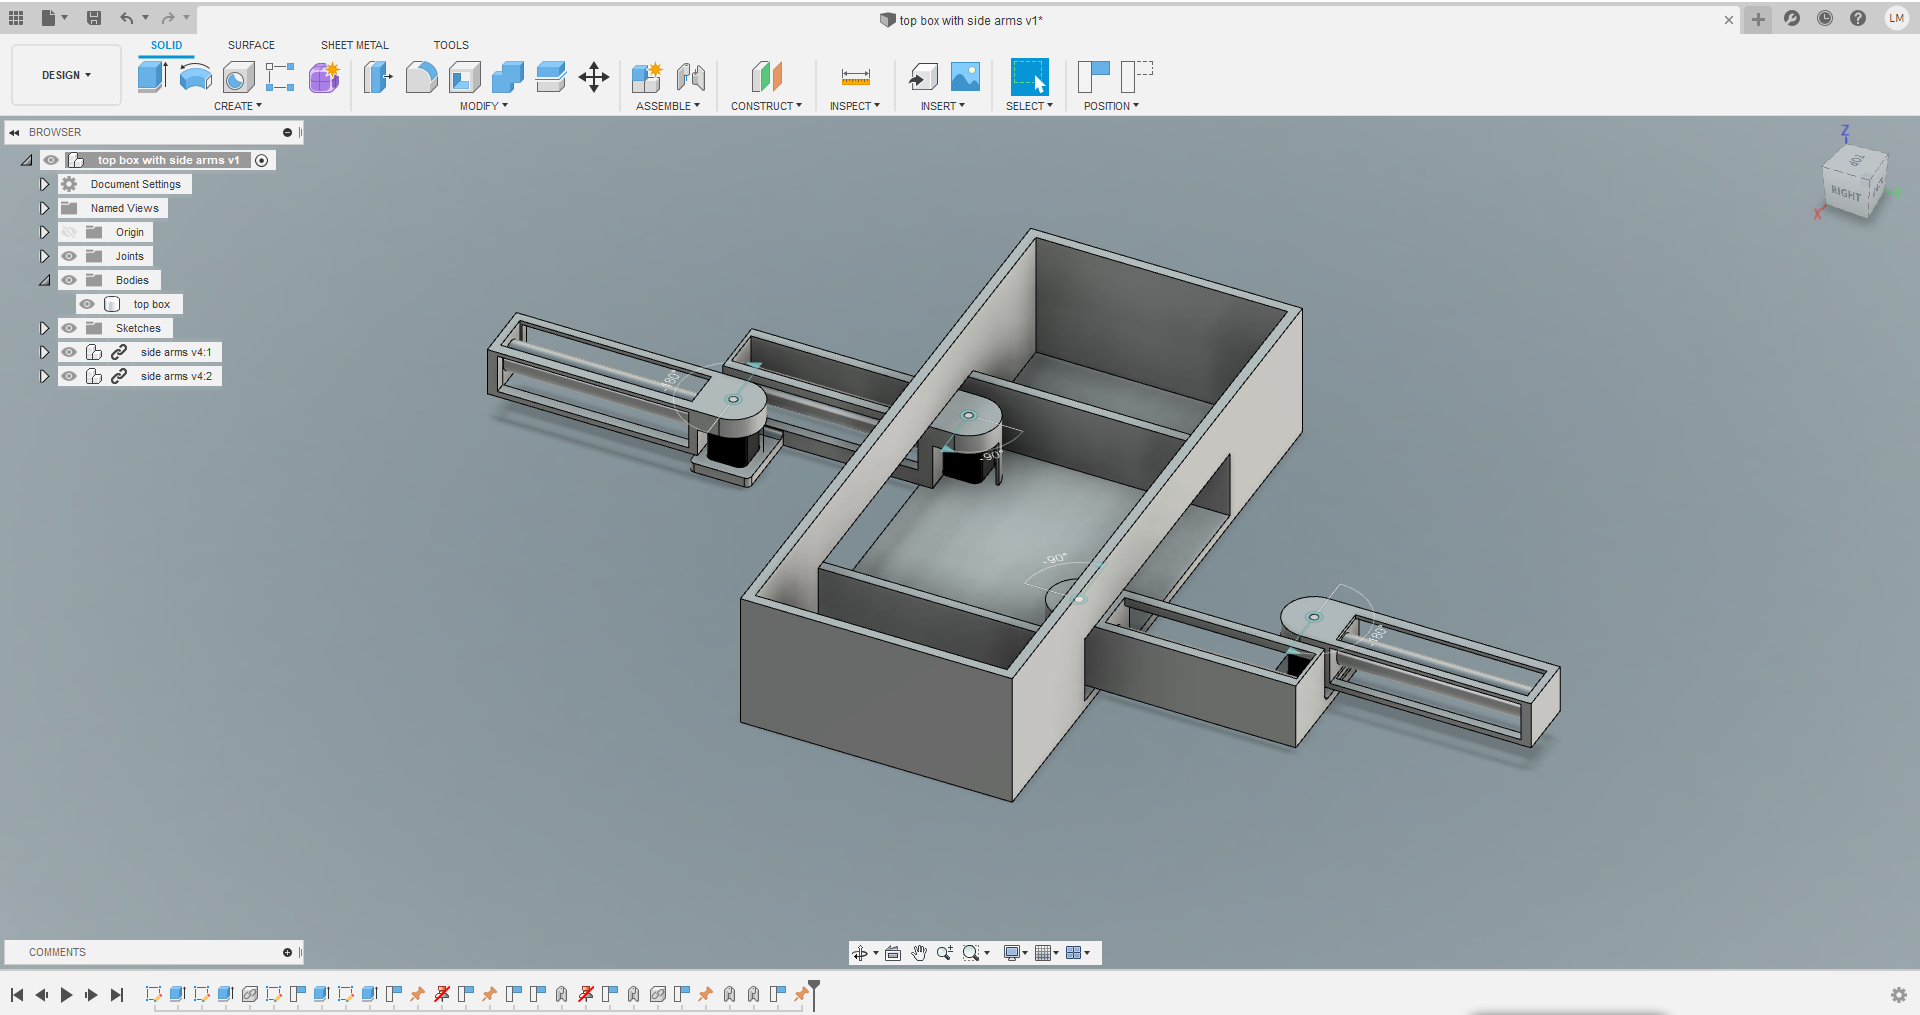Save the document with floppy icon
The height and width of the screenshot is (1015, 1920).
(x=94, y=18)
